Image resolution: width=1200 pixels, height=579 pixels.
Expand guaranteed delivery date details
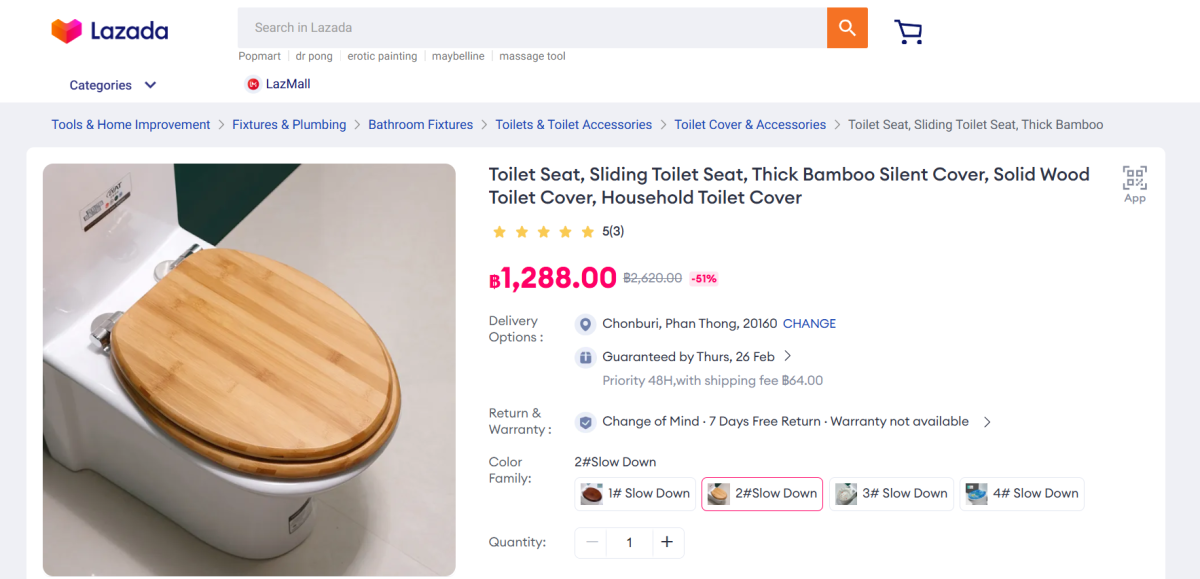point(788,356)
